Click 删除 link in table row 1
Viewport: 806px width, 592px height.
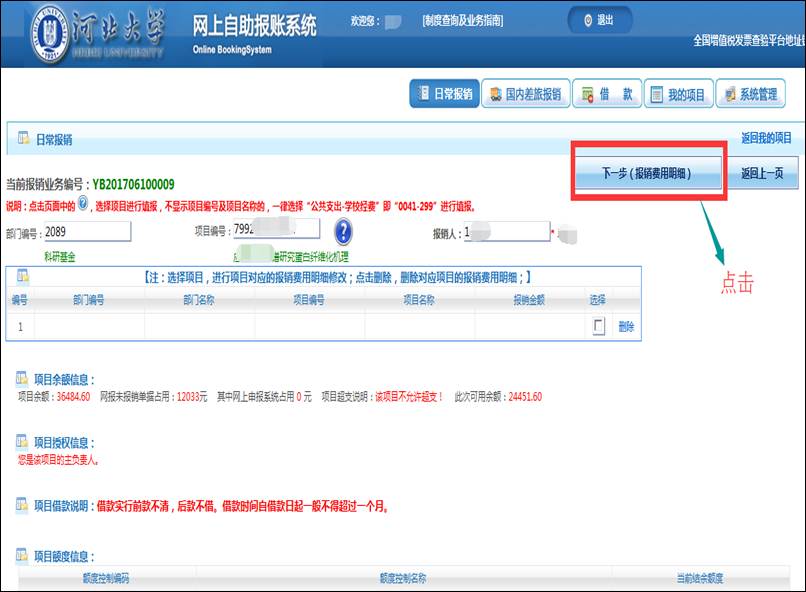tap(626, 326)
